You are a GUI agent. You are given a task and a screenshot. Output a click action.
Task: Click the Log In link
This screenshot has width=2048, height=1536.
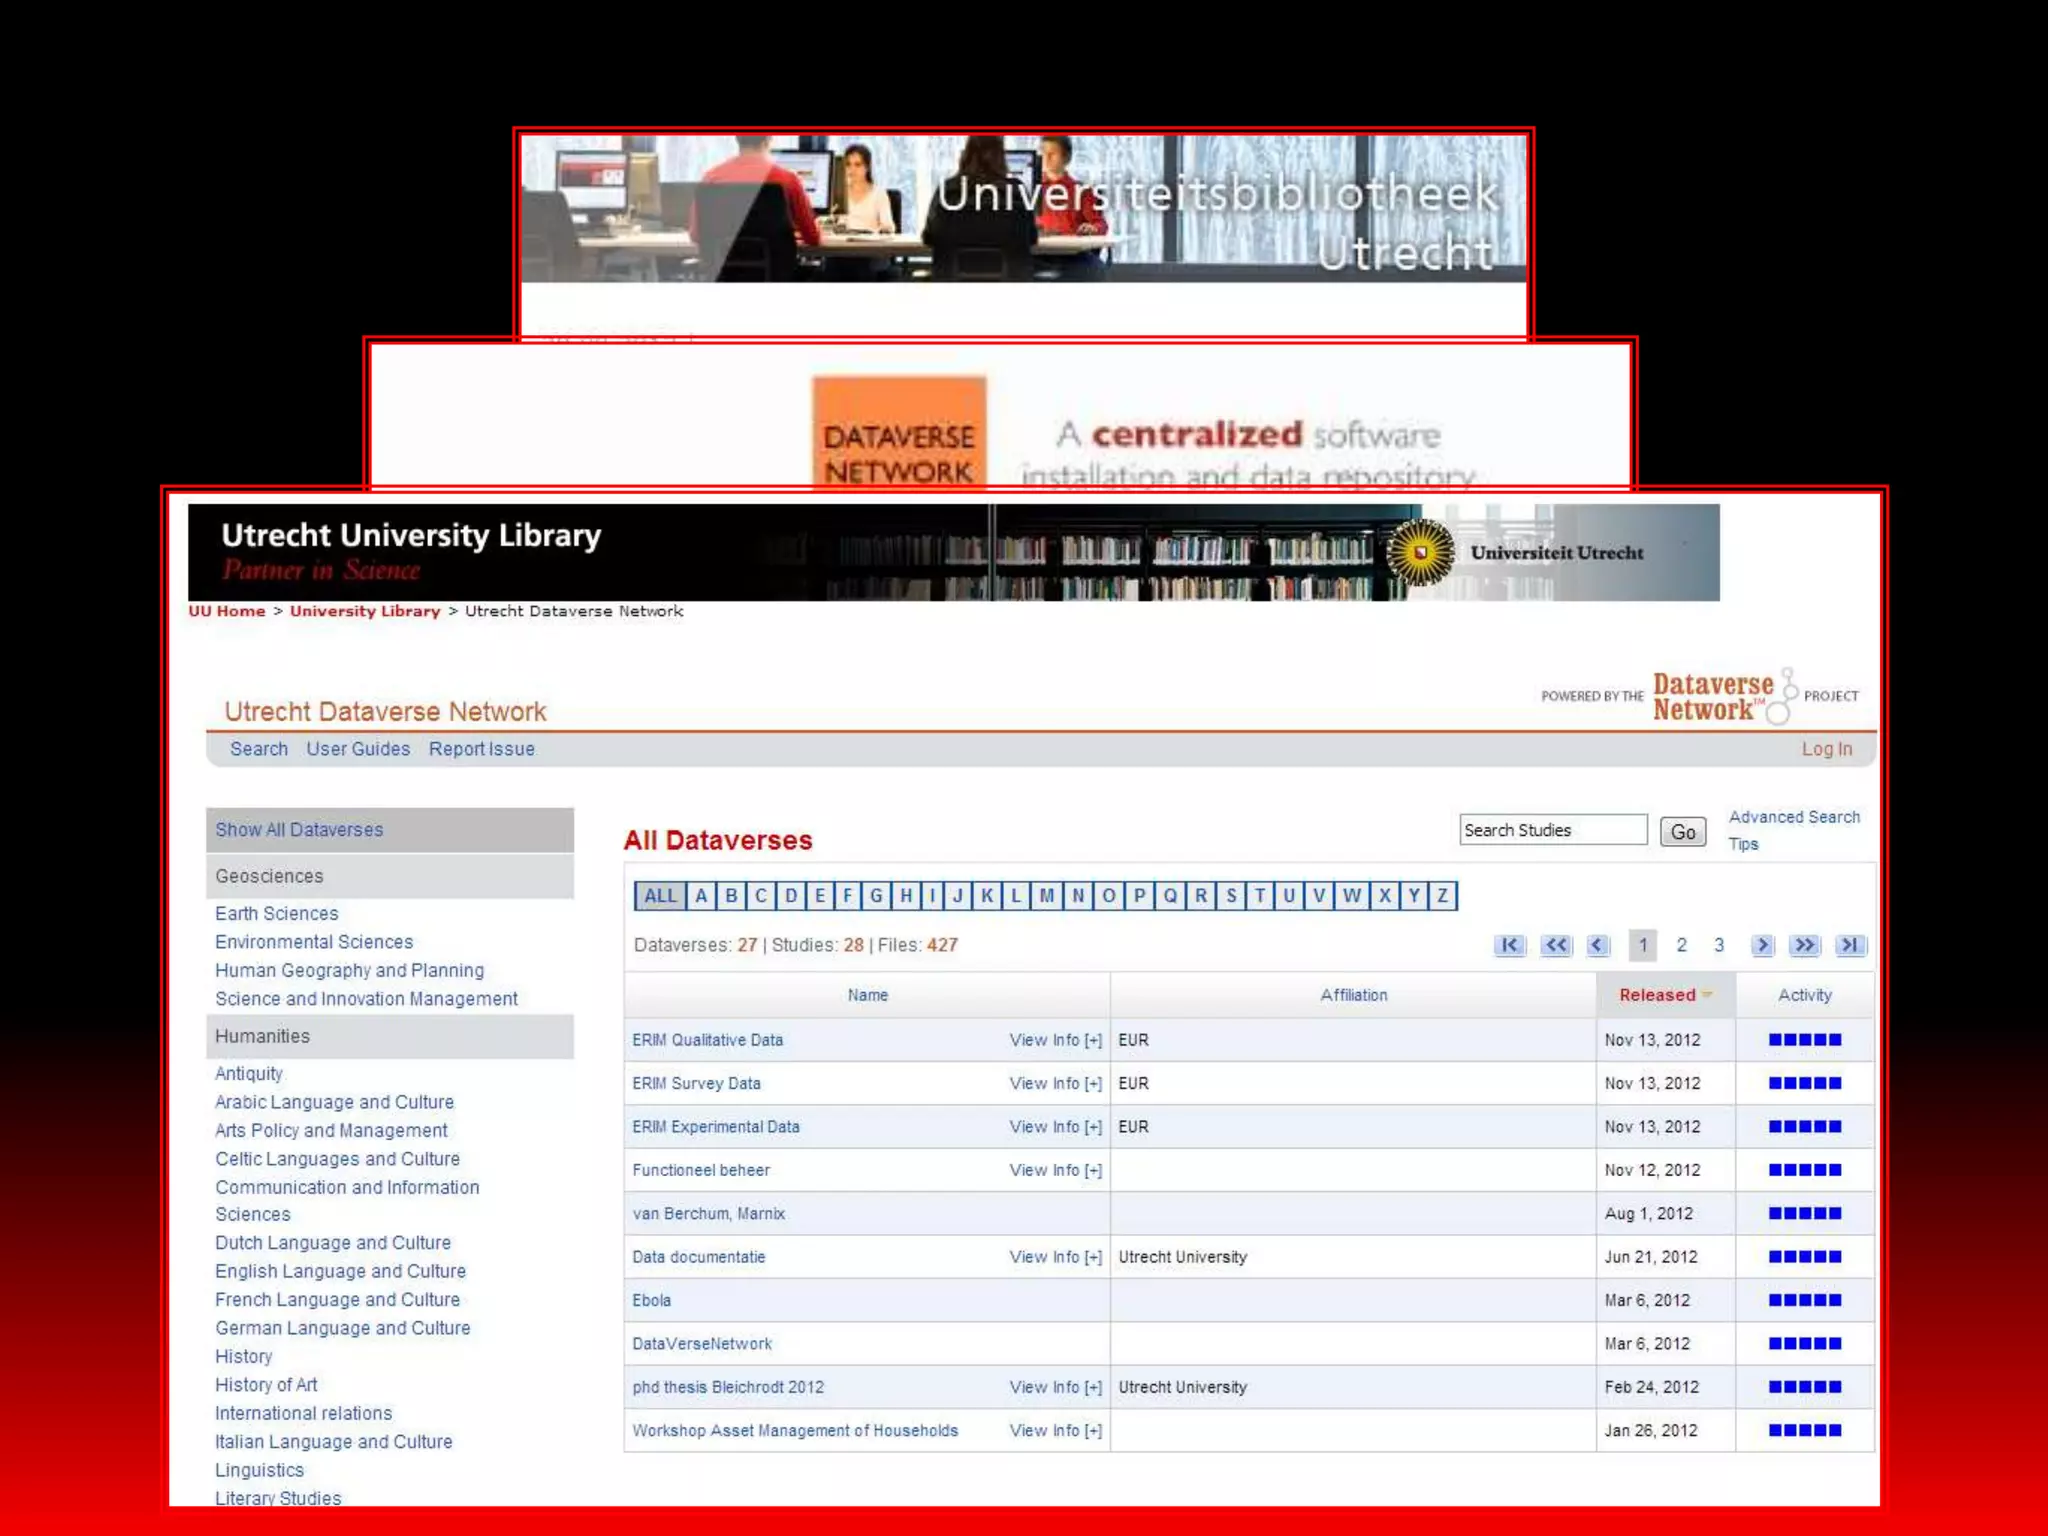pyautogui.click(x=1826, y=749)
